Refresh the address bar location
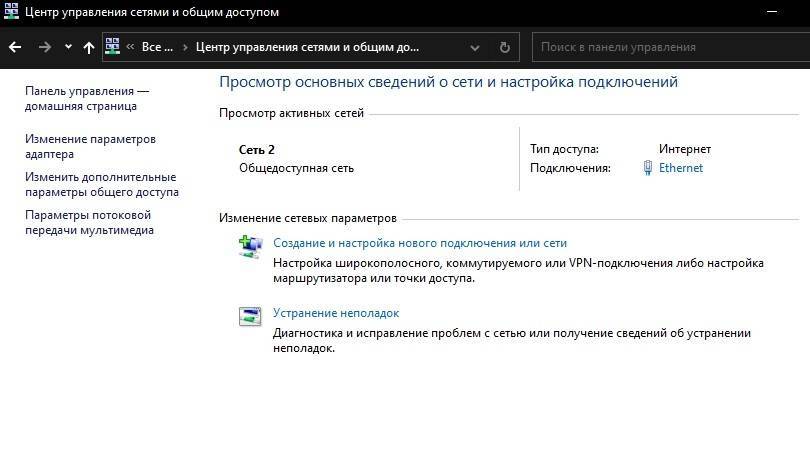810x451 pixels. click(505, 47)
